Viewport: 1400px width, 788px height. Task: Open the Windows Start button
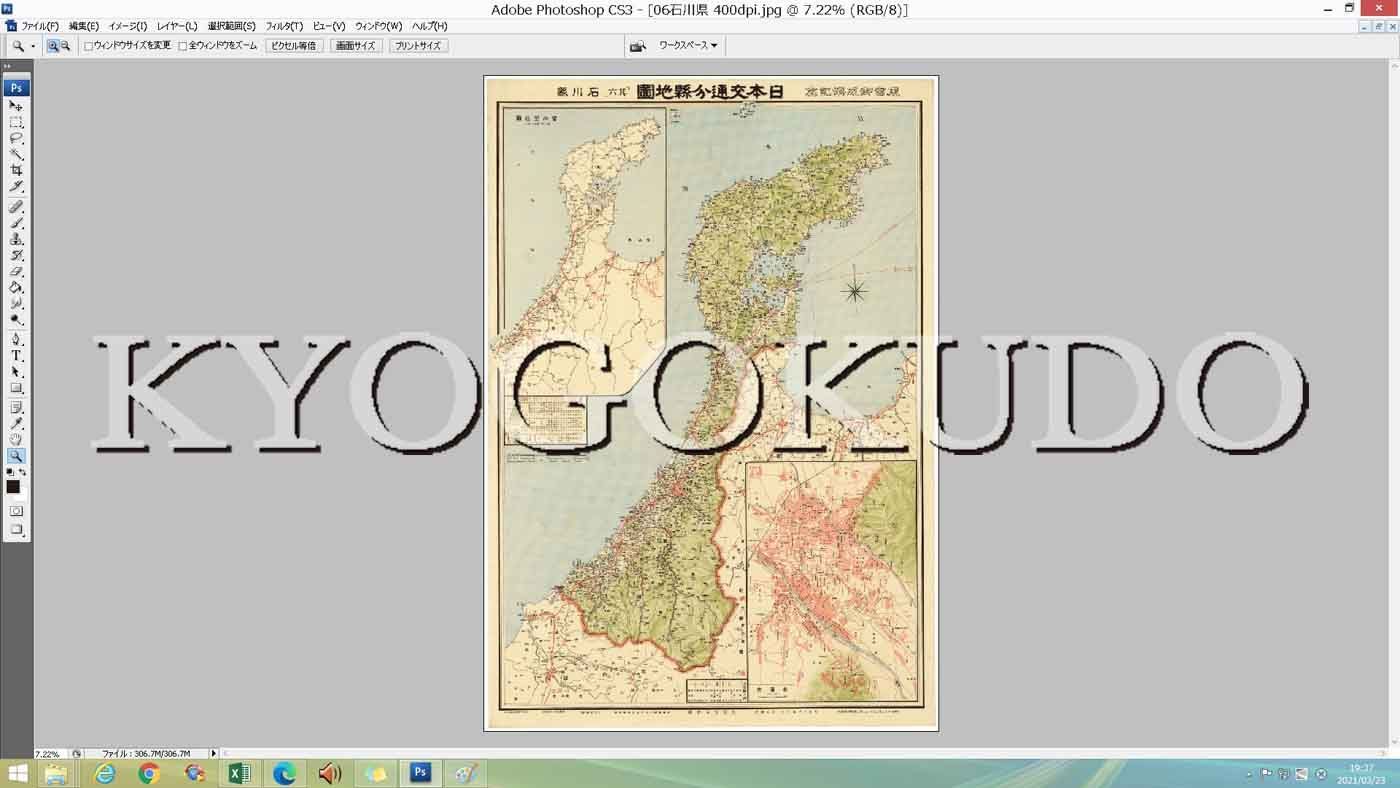tap(18, 773)
